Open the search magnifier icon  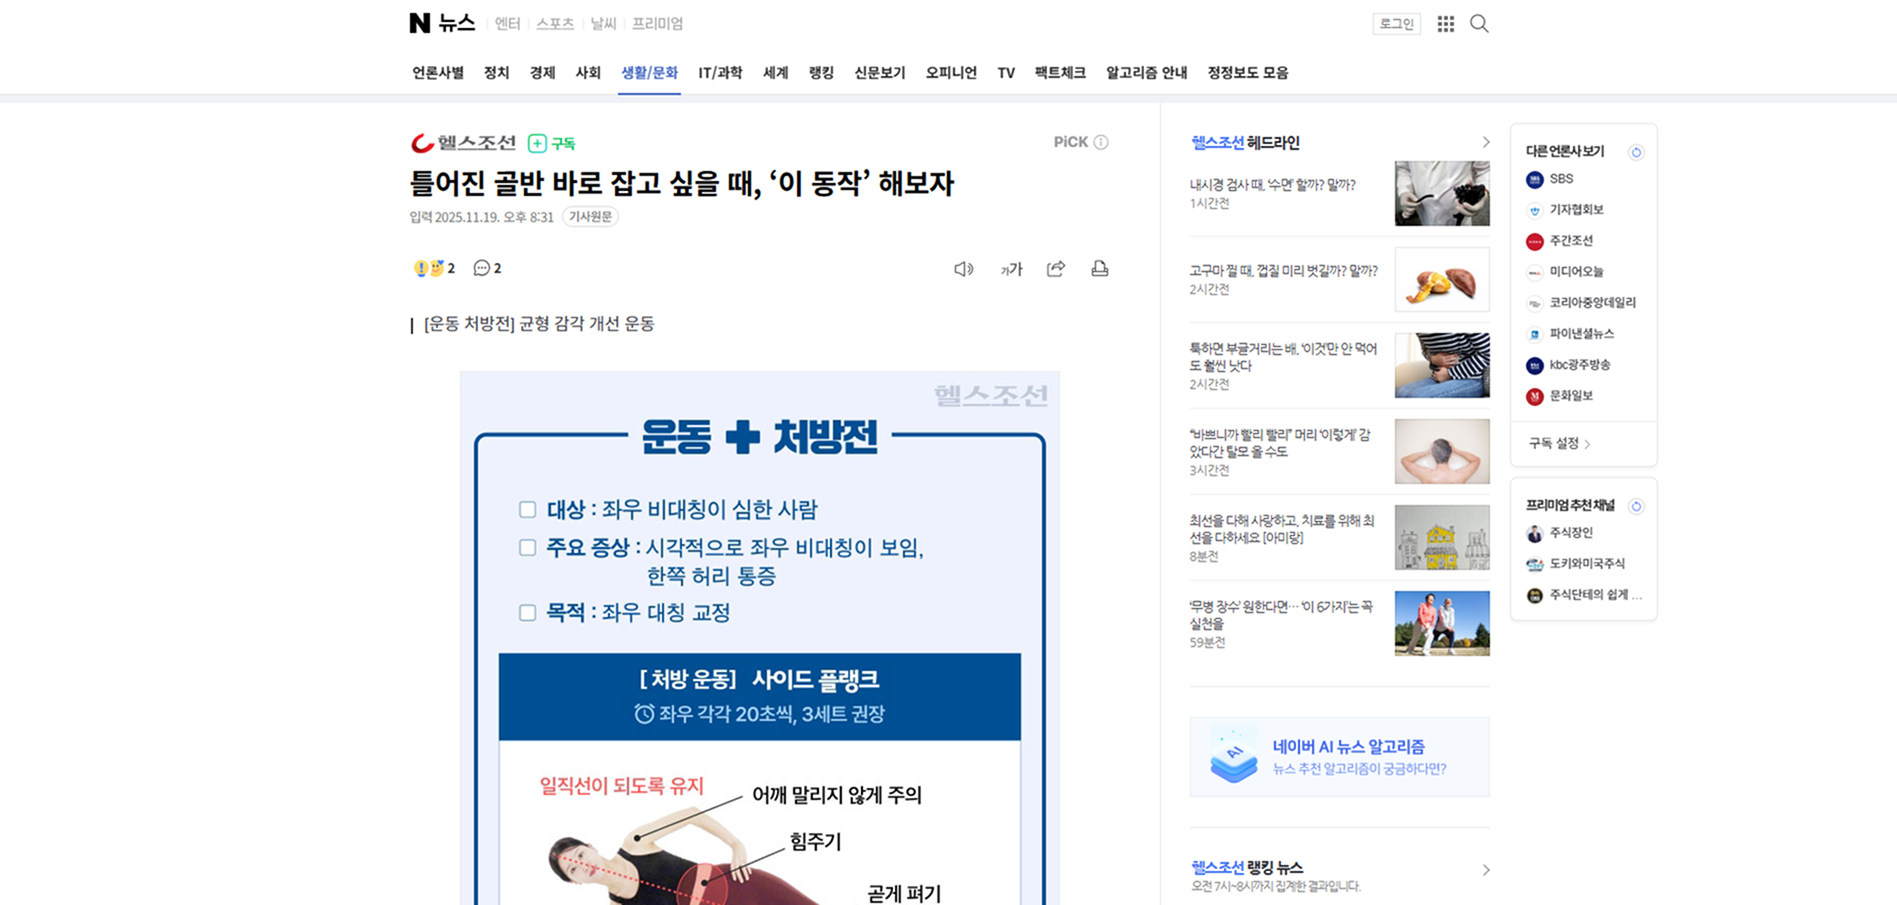pos(1479,24)
